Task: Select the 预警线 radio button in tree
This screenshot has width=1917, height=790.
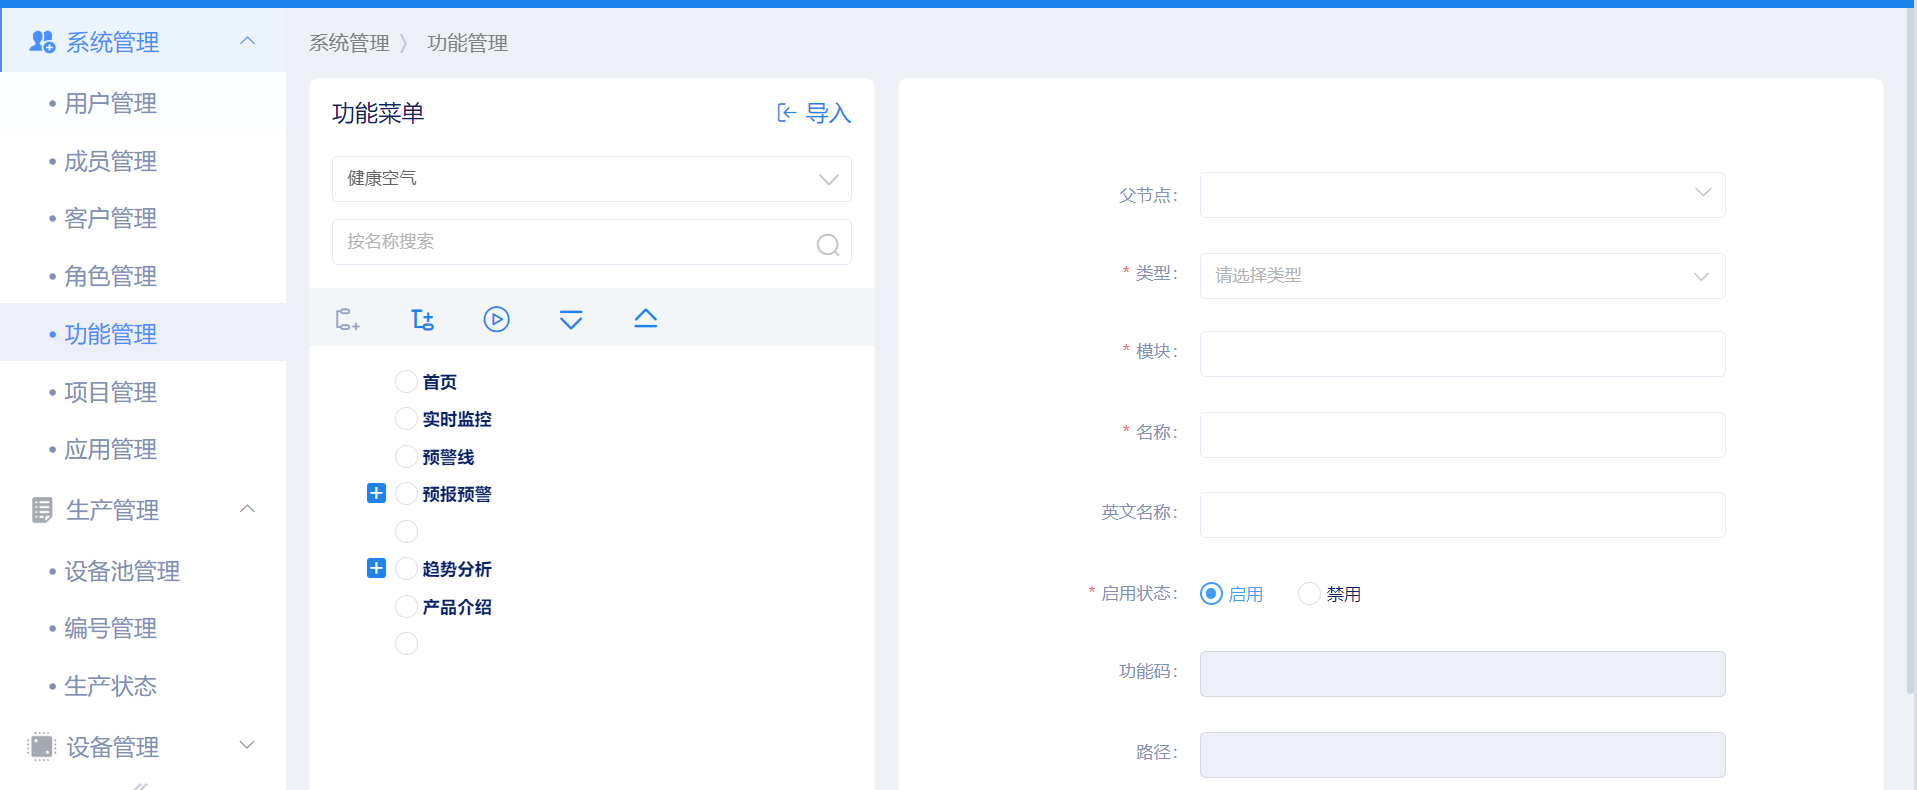Action: 406,456
